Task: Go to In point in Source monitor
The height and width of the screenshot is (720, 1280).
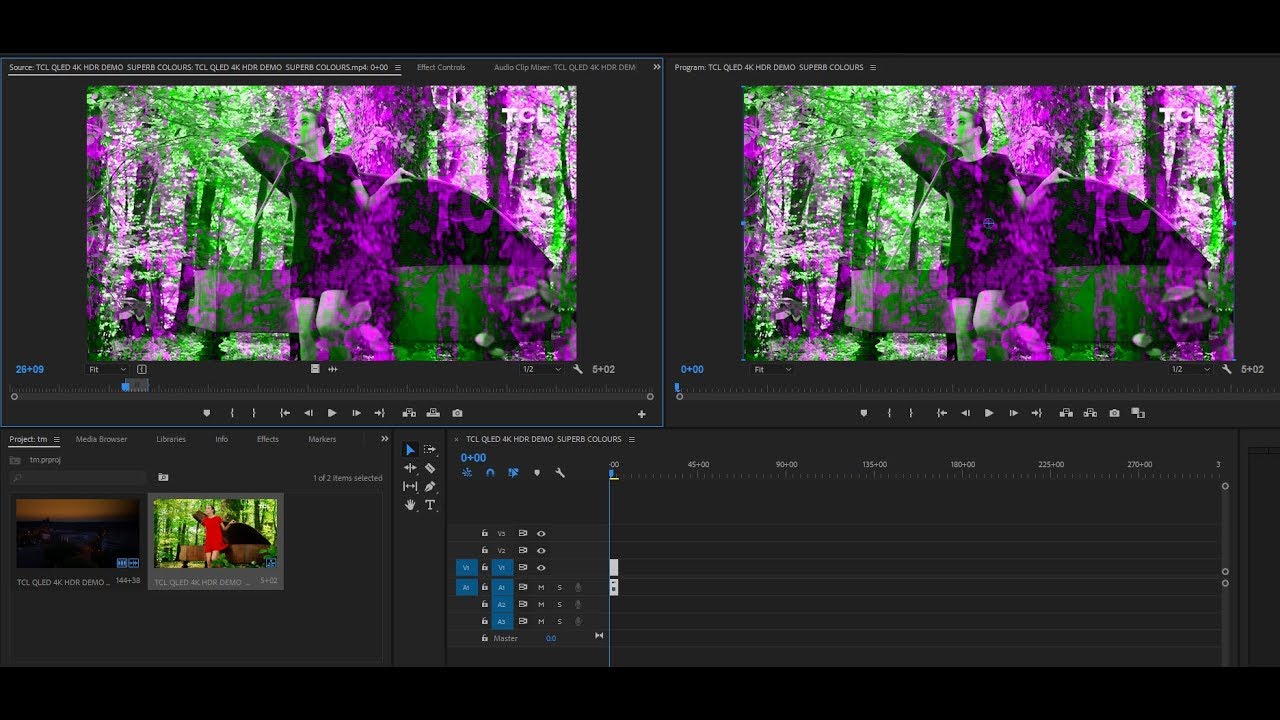Action: [x=285, y=413]
